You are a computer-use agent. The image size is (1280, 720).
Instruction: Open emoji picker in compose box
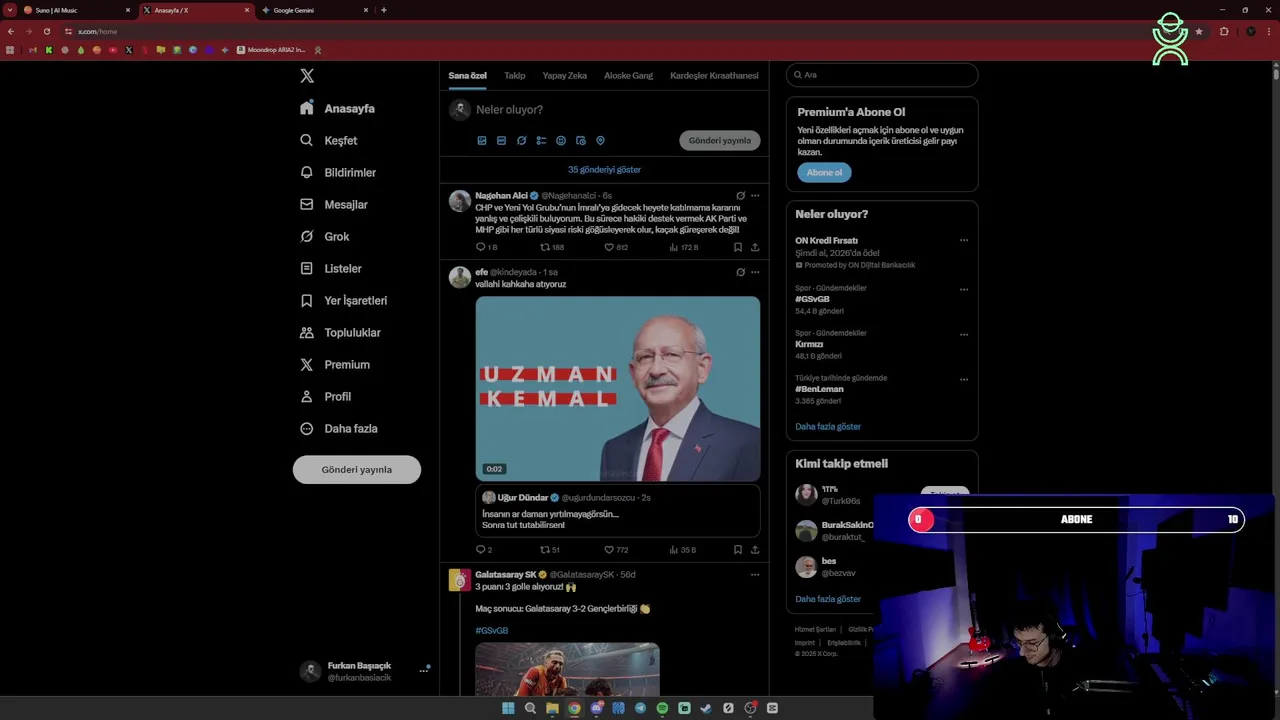561,141
